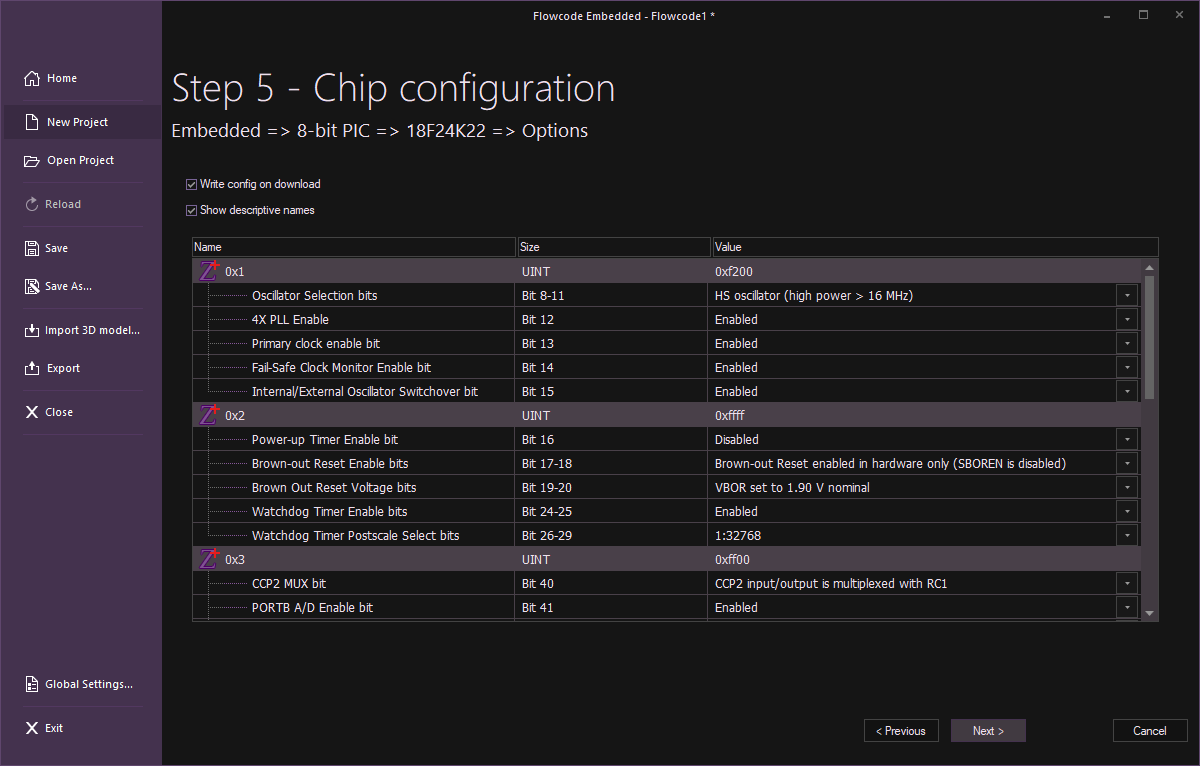The image size is (1200, 766).
Task: Open the Oscillator Selection bits dropdown
Action: [x=1127, y=296]
